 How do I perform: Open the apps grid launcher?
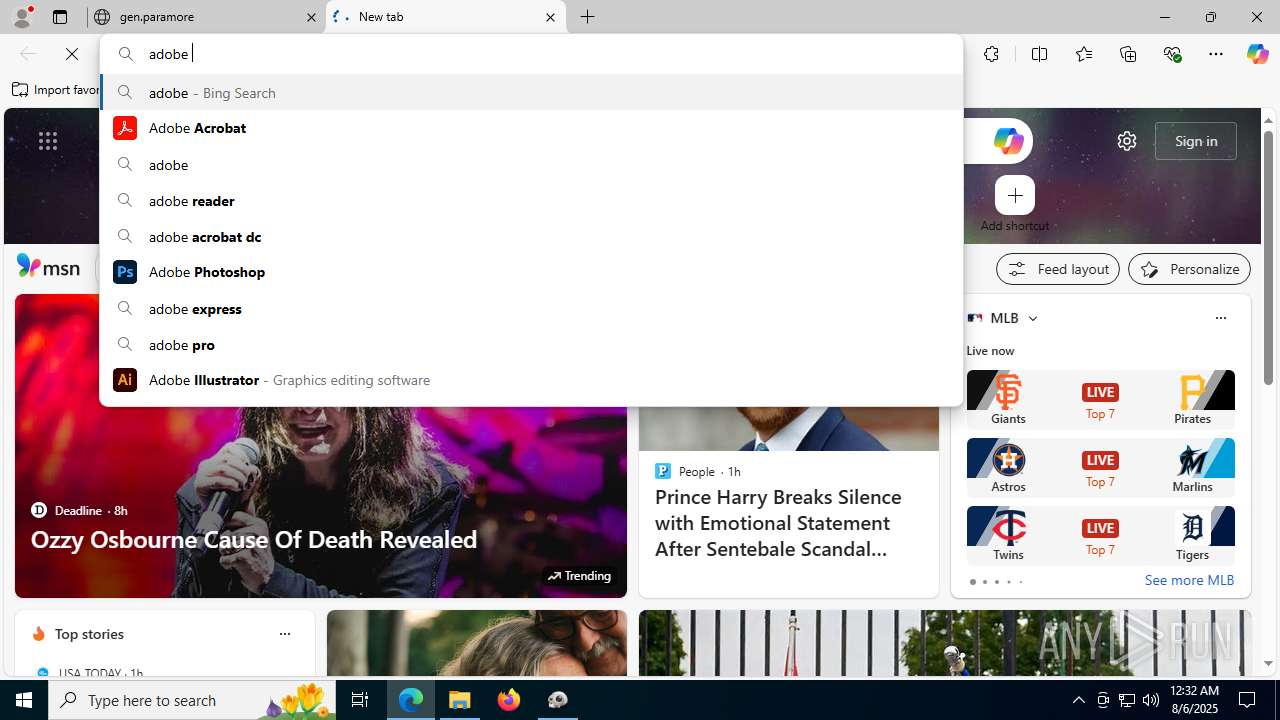[48, 141]
